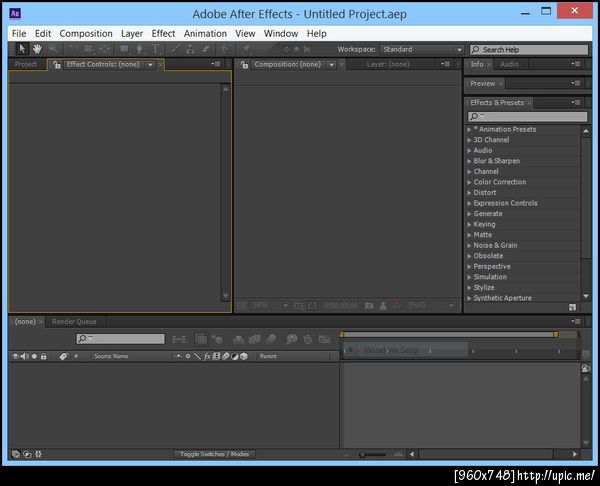Close the Info panel tab
Image resolution: width=600 pixels, height=486 pixels.
[489, 65]
